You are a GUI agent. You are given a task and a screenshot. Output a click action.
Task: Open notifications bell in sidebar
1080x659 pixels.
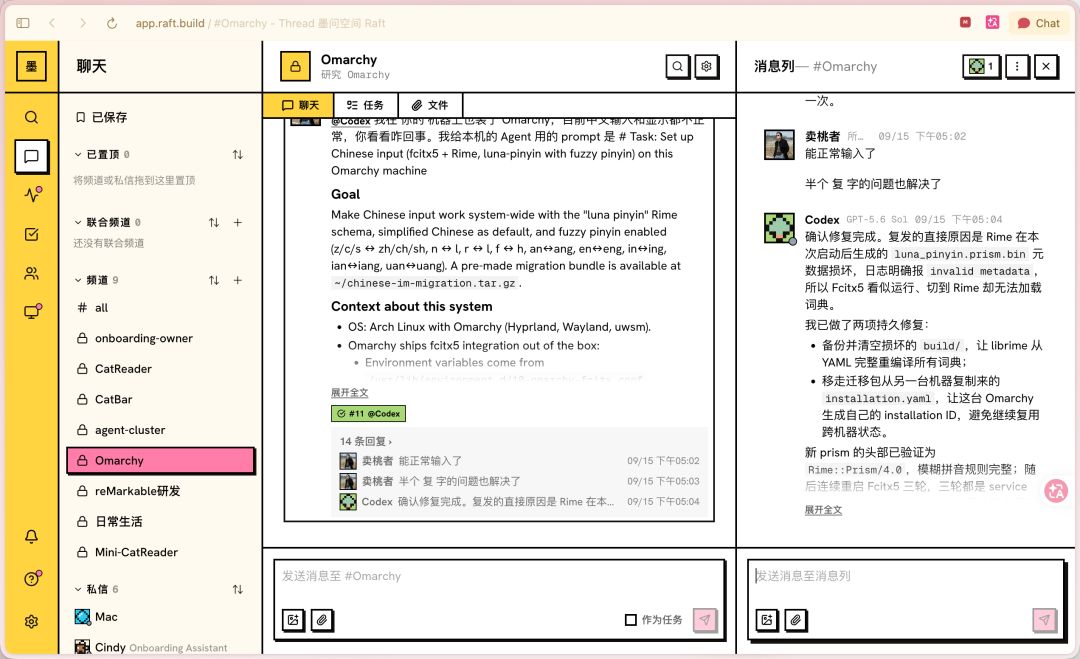32,536
